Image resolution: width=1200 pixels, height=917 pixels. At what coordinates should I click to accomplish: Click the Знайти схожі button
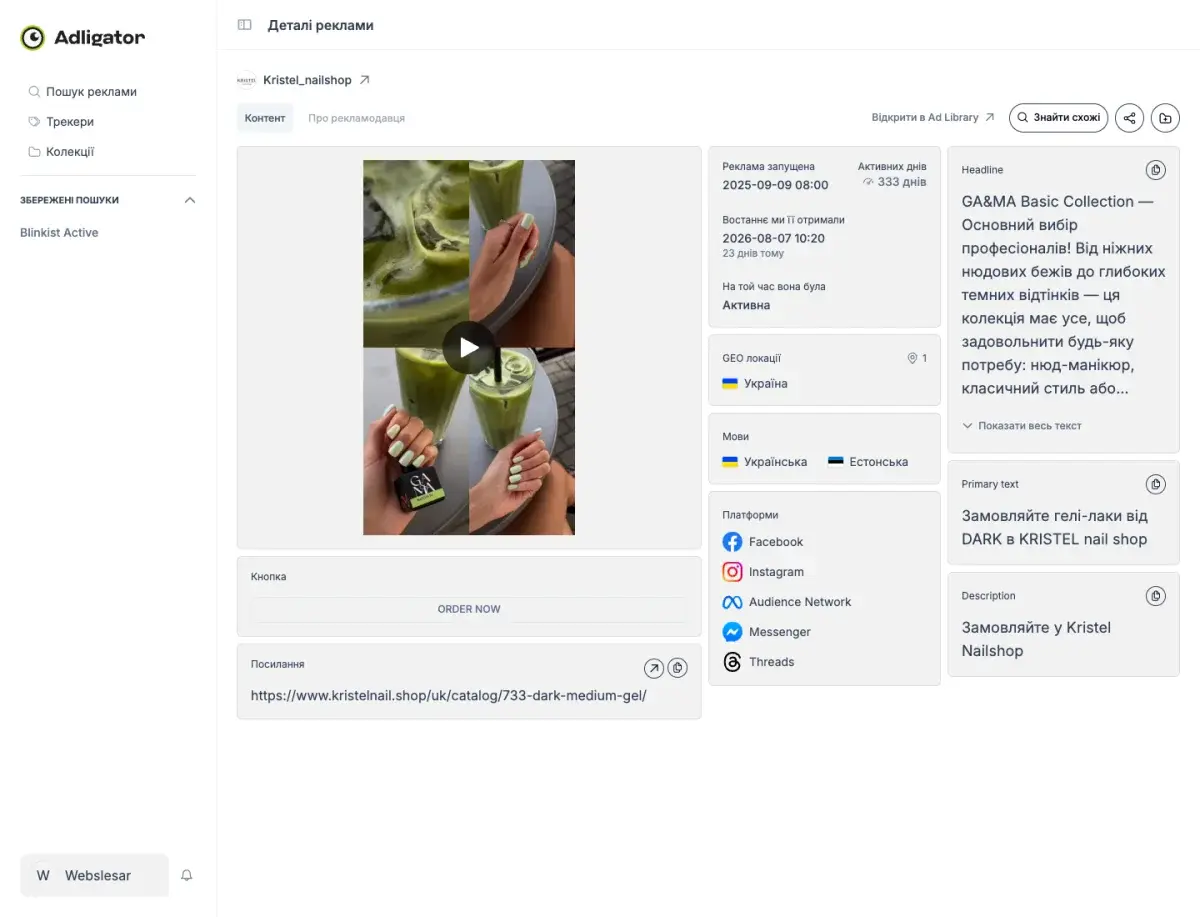pyautogui.click(x=1058, y=118)
